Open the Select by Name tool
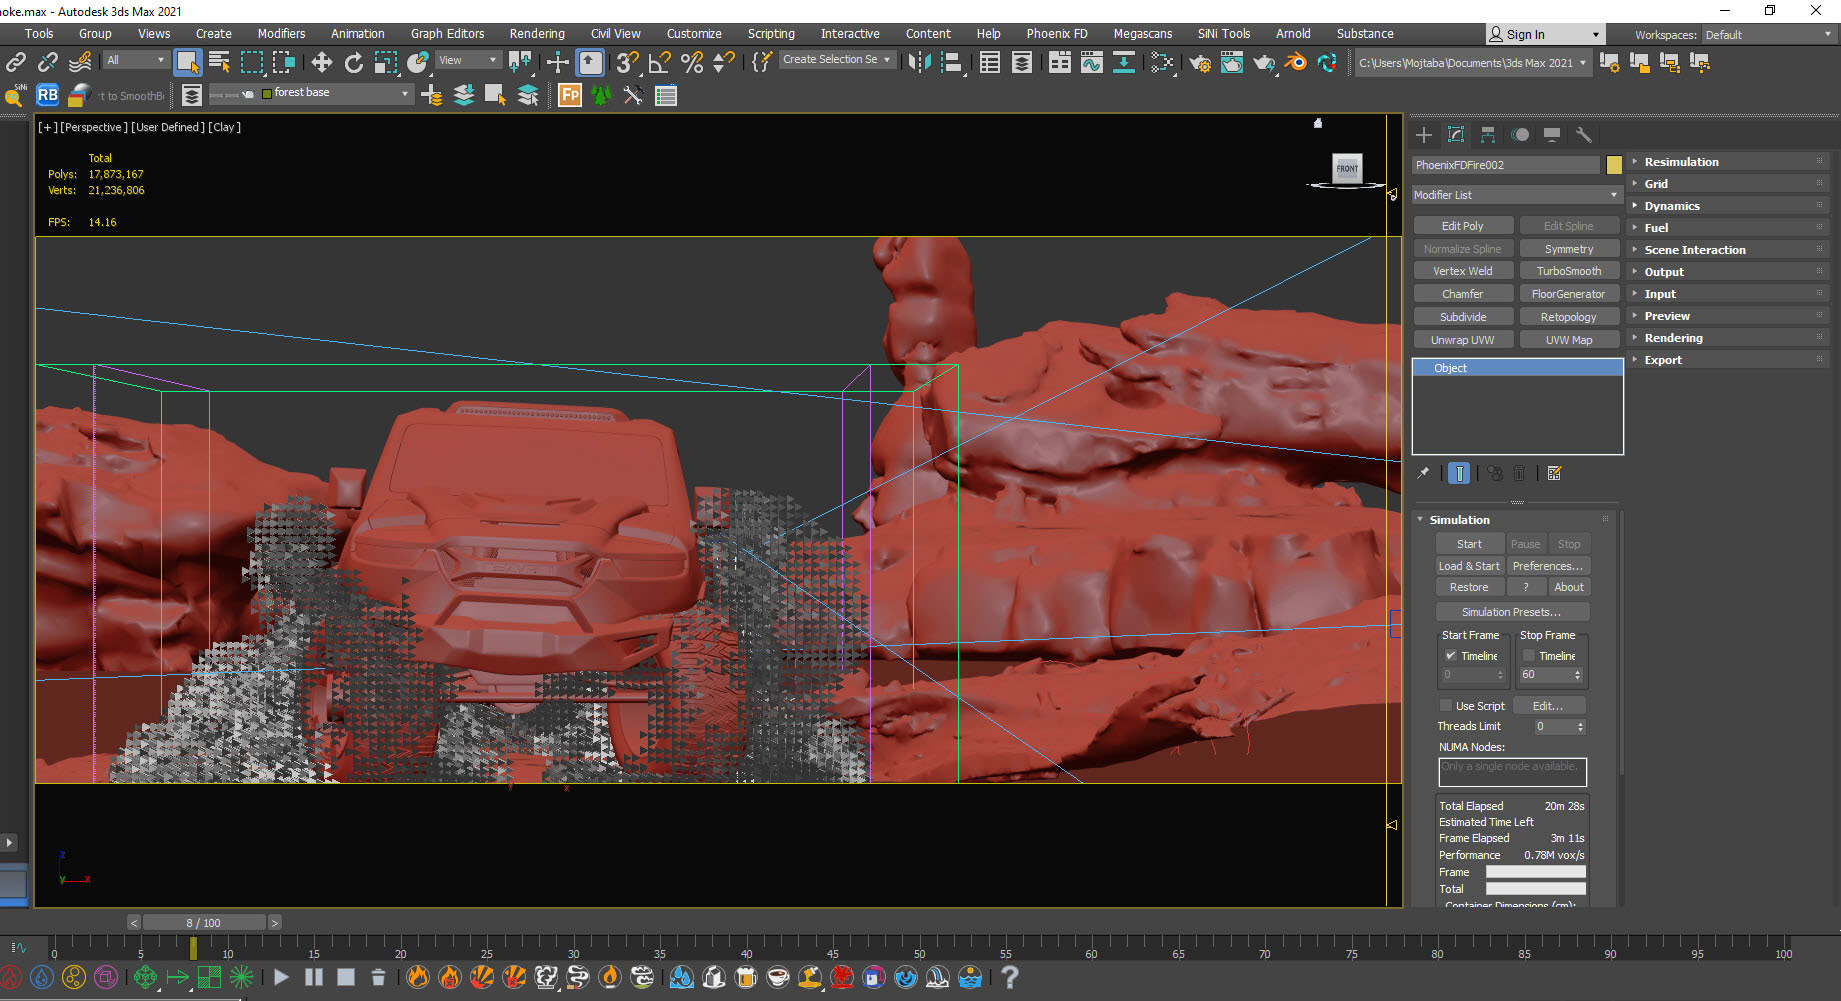The width and height of the screenshot is (1841, 1001). click(x=220, y=62)
